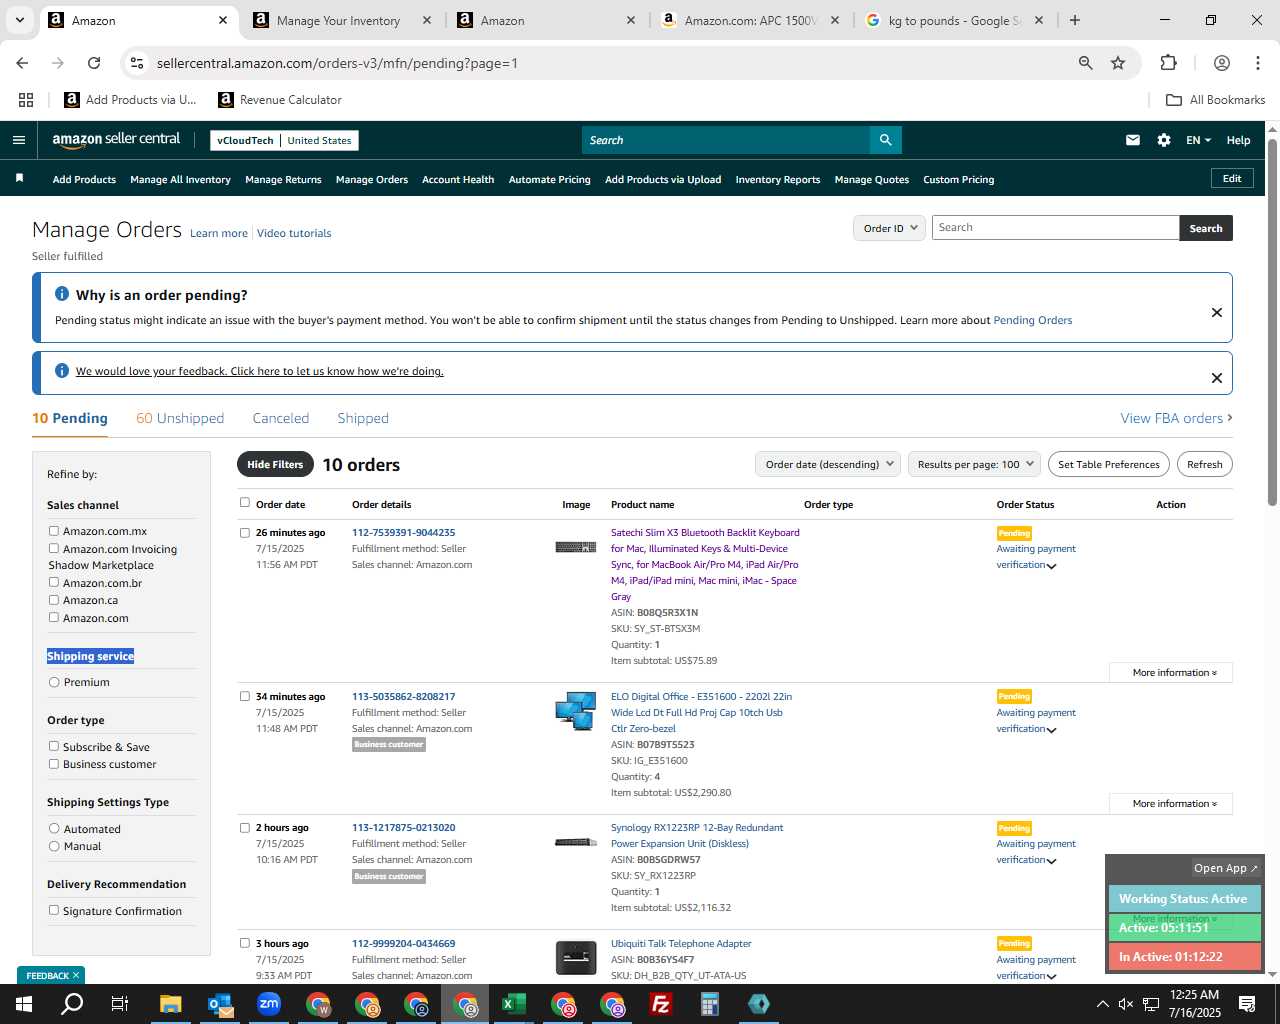Open the bookmarks apps grid icon

[26, 100]
